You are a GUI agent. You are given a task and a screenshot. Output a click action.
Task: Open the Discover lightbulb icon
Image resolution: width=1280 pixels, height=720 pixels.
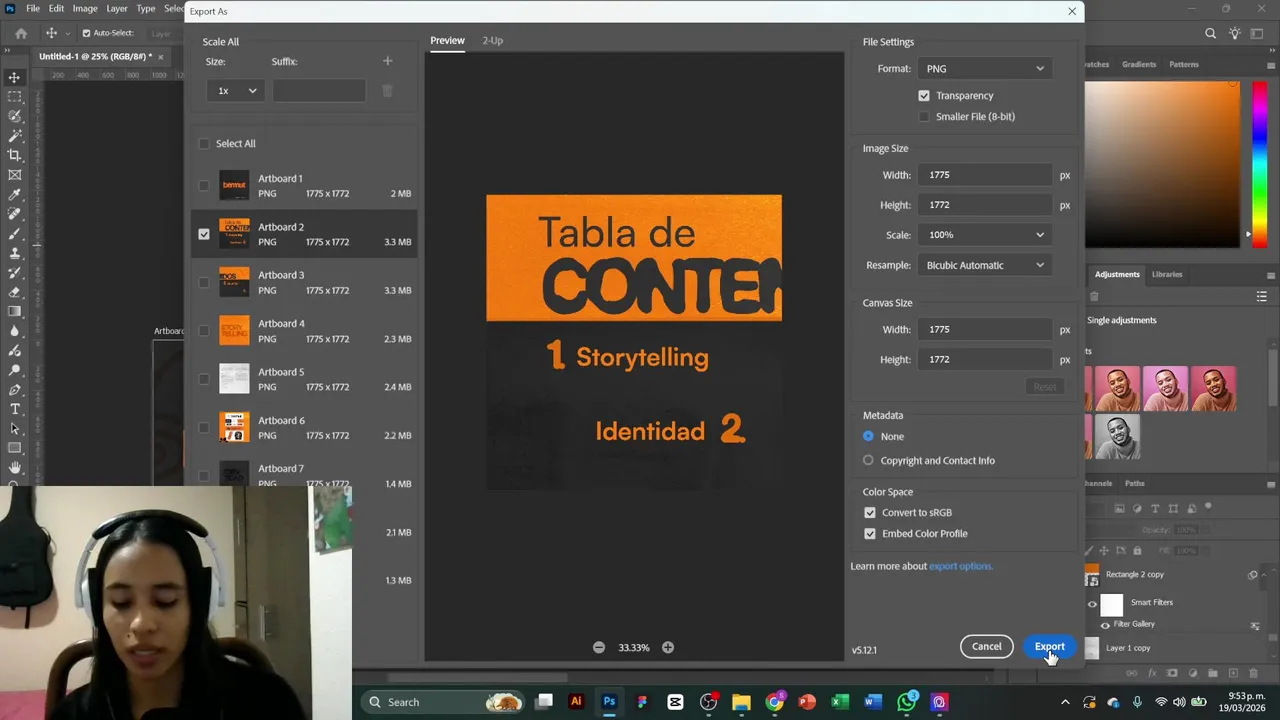pos(1237,33)
